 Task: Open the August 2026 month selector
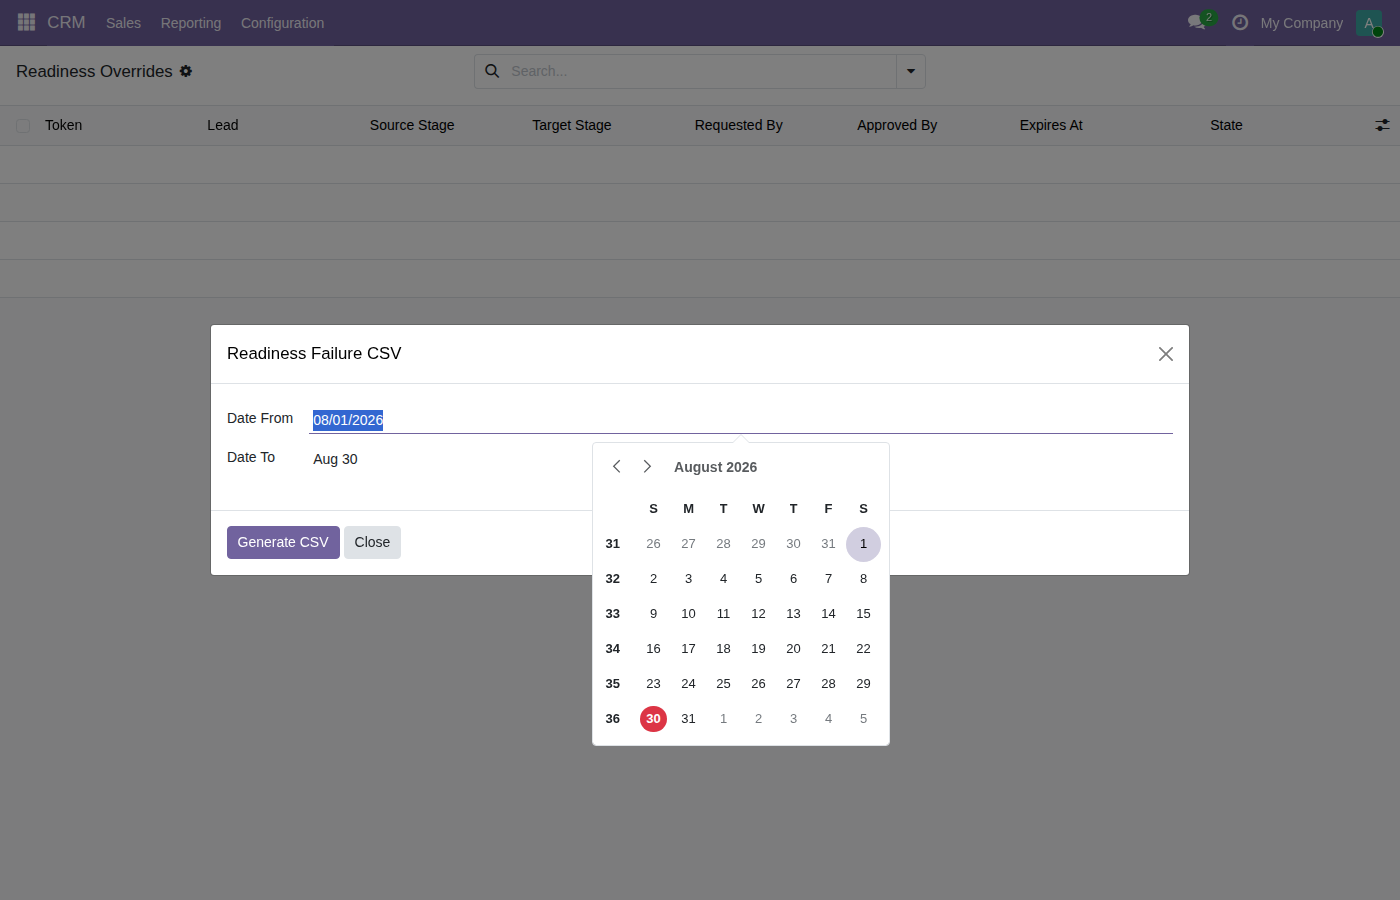click(x=715, y=467)
